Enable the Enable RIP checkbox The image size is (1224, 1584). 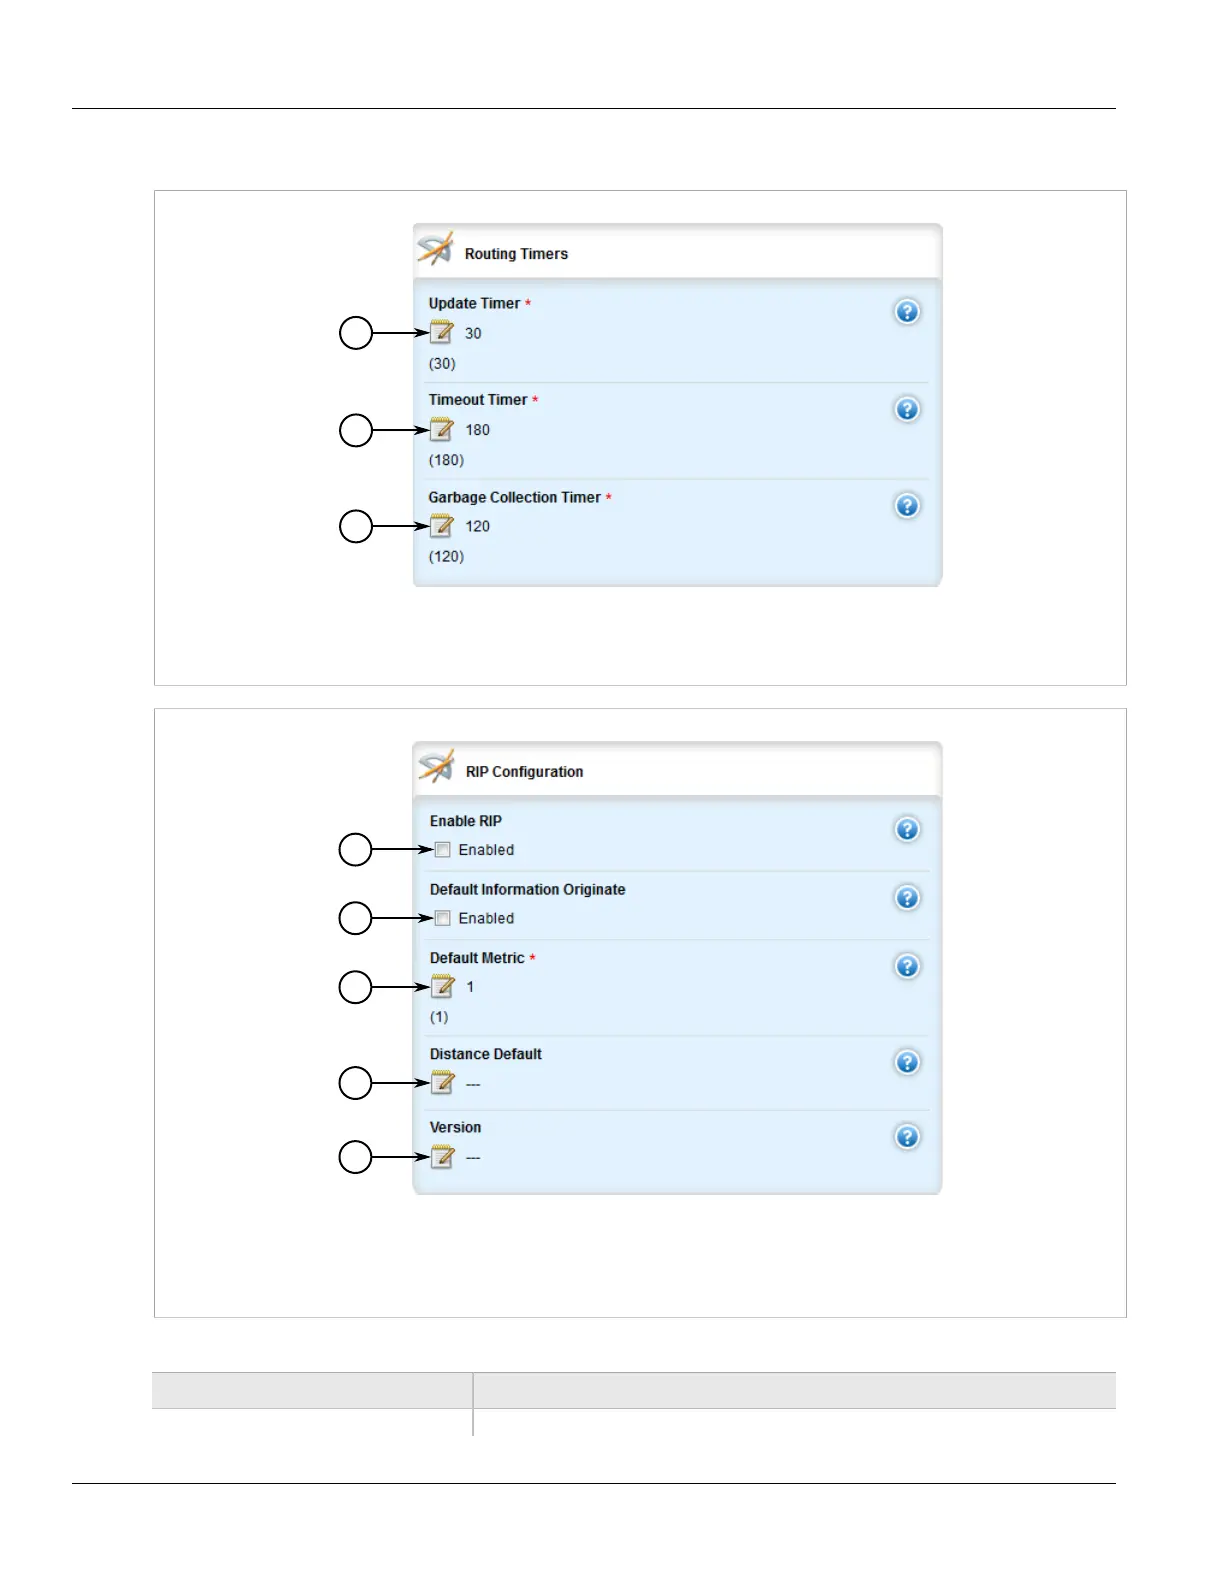[443, 850]
